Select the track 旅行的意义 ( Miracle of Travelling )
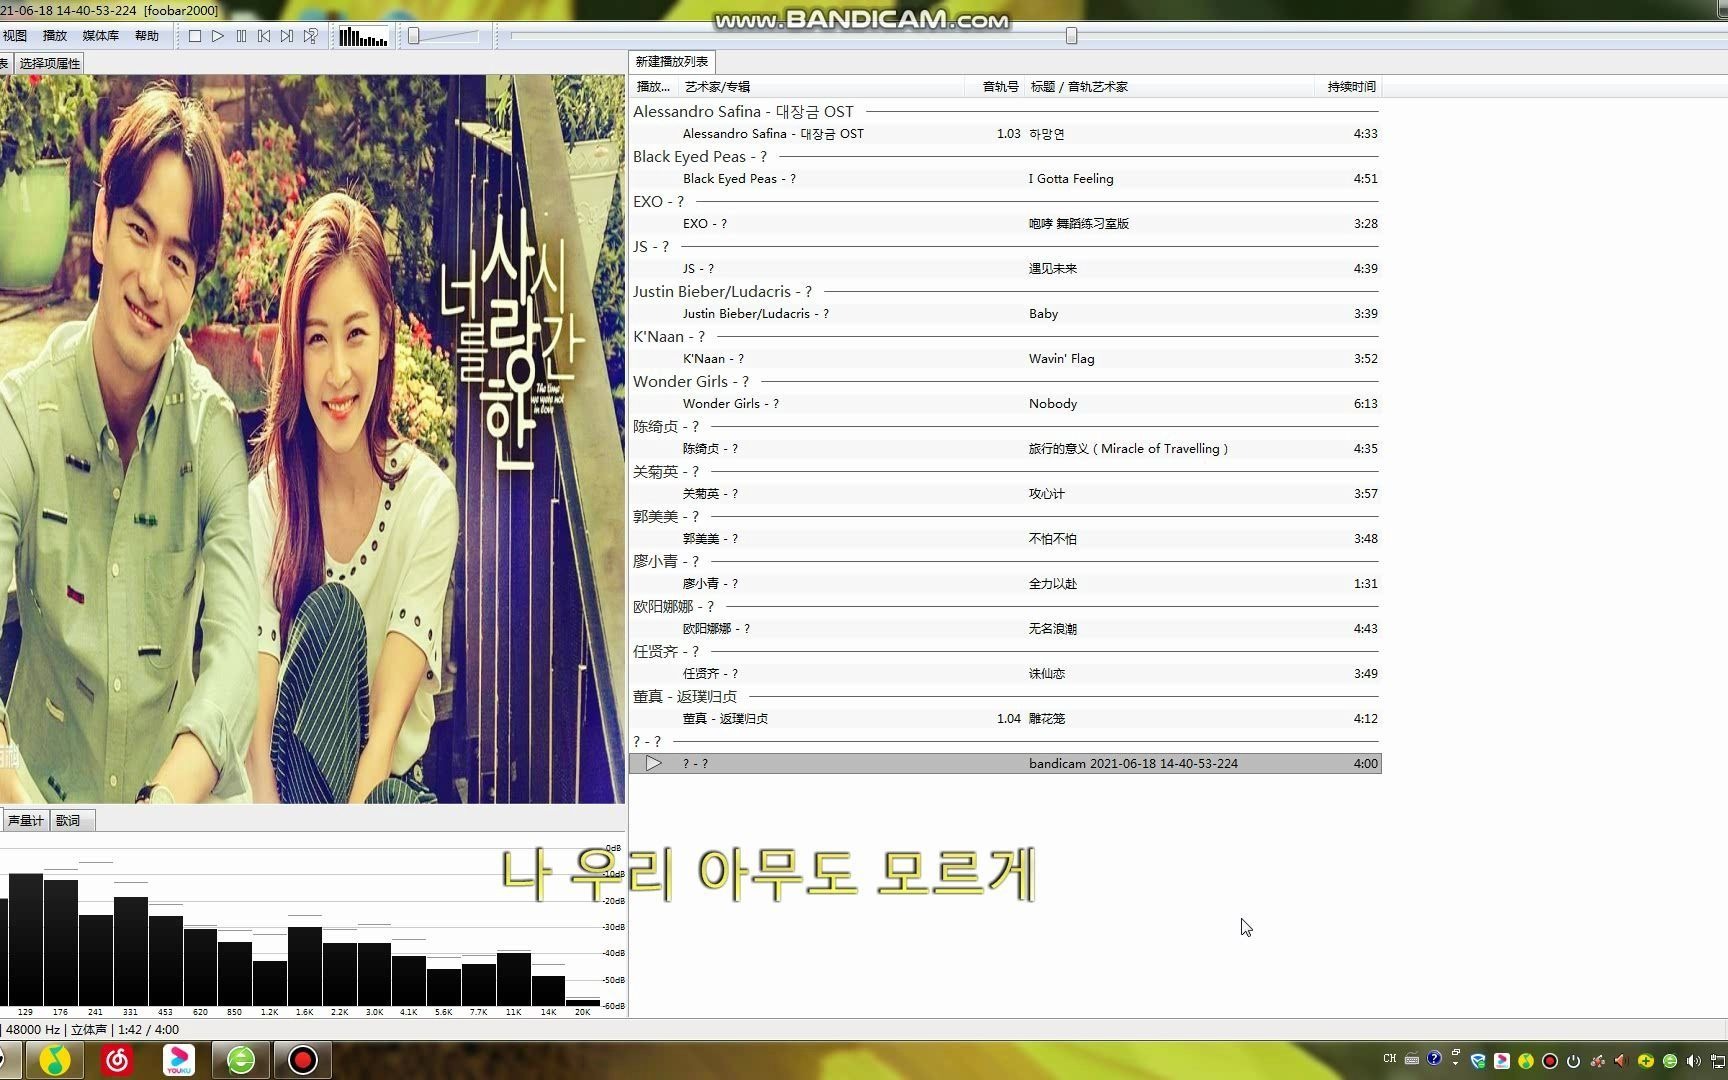1728x1080 pixels. click(x=1005, y=449)
